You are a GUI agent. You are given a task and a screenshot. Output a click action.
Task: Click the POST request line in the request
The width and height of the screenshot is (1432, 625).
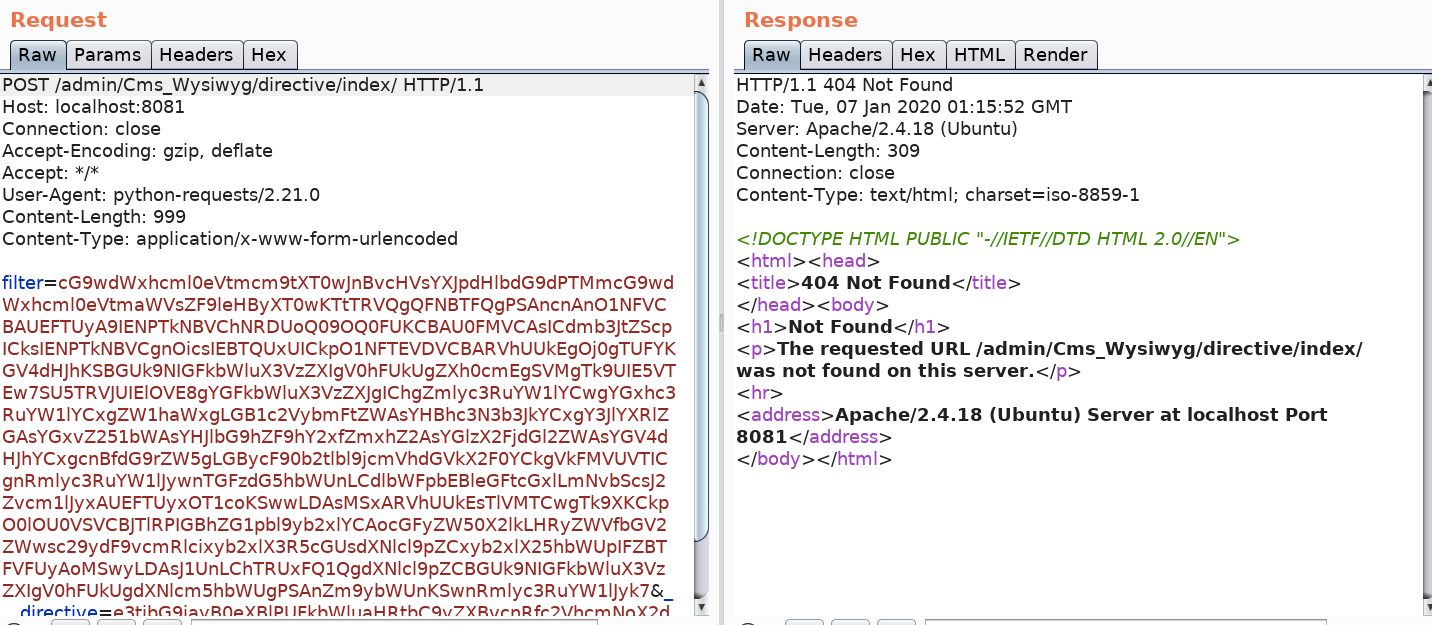point(243,85)
